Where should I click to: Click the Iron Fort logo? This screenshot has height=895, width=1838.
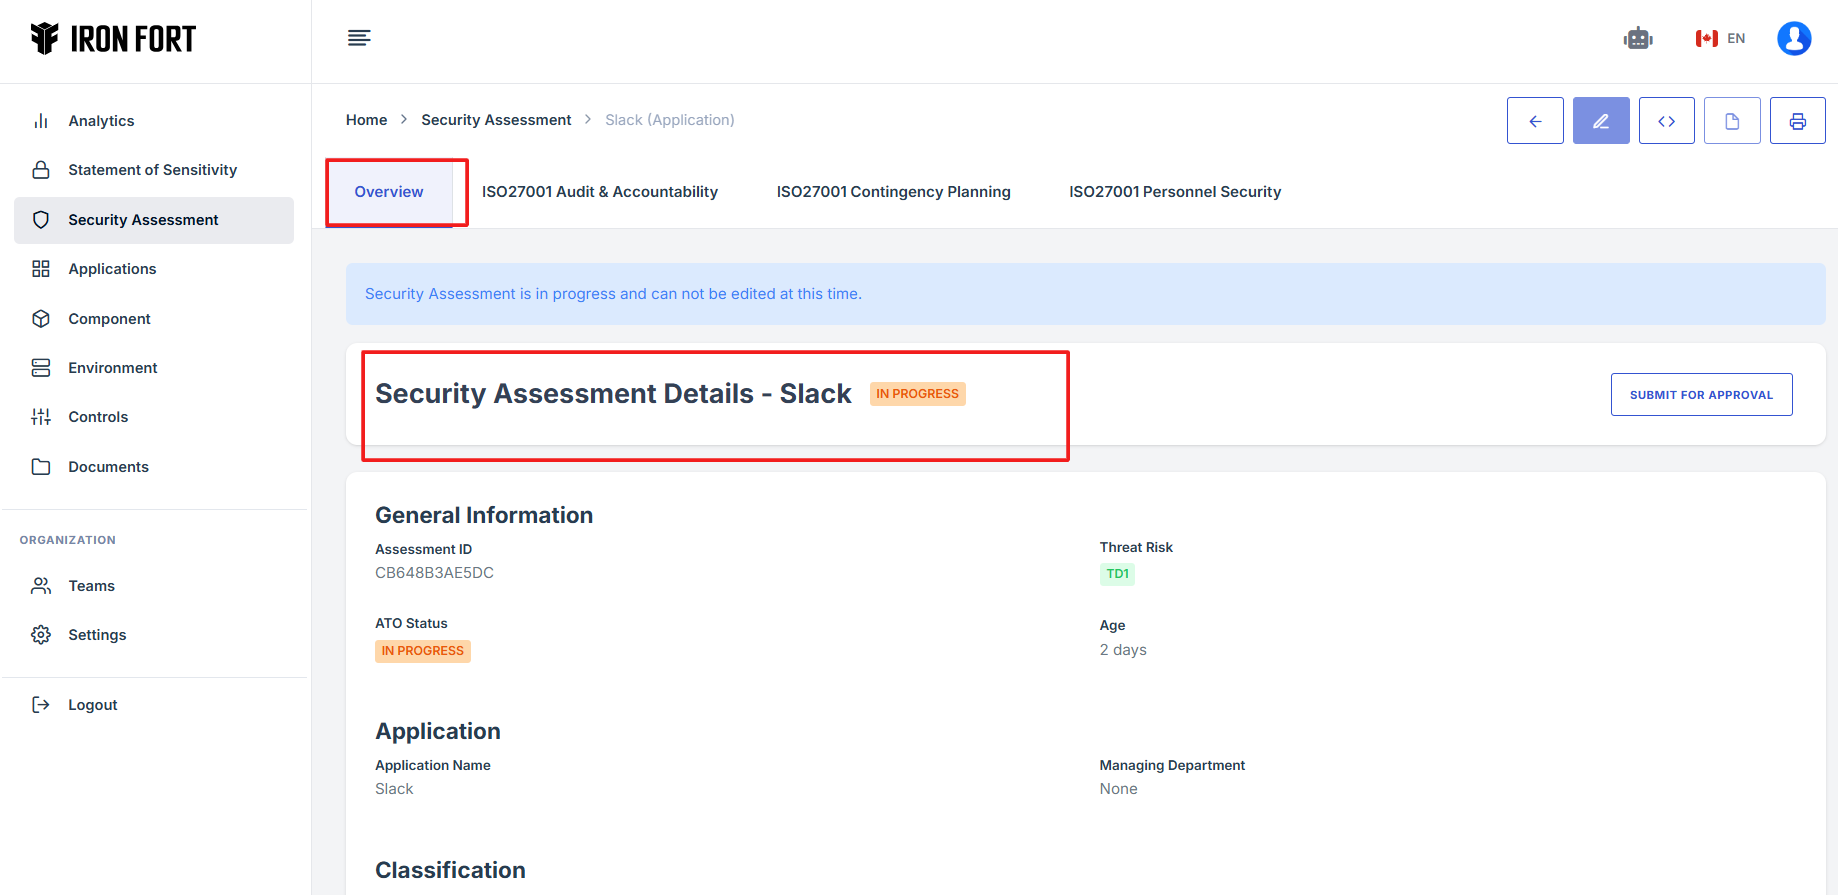[113, 39]
